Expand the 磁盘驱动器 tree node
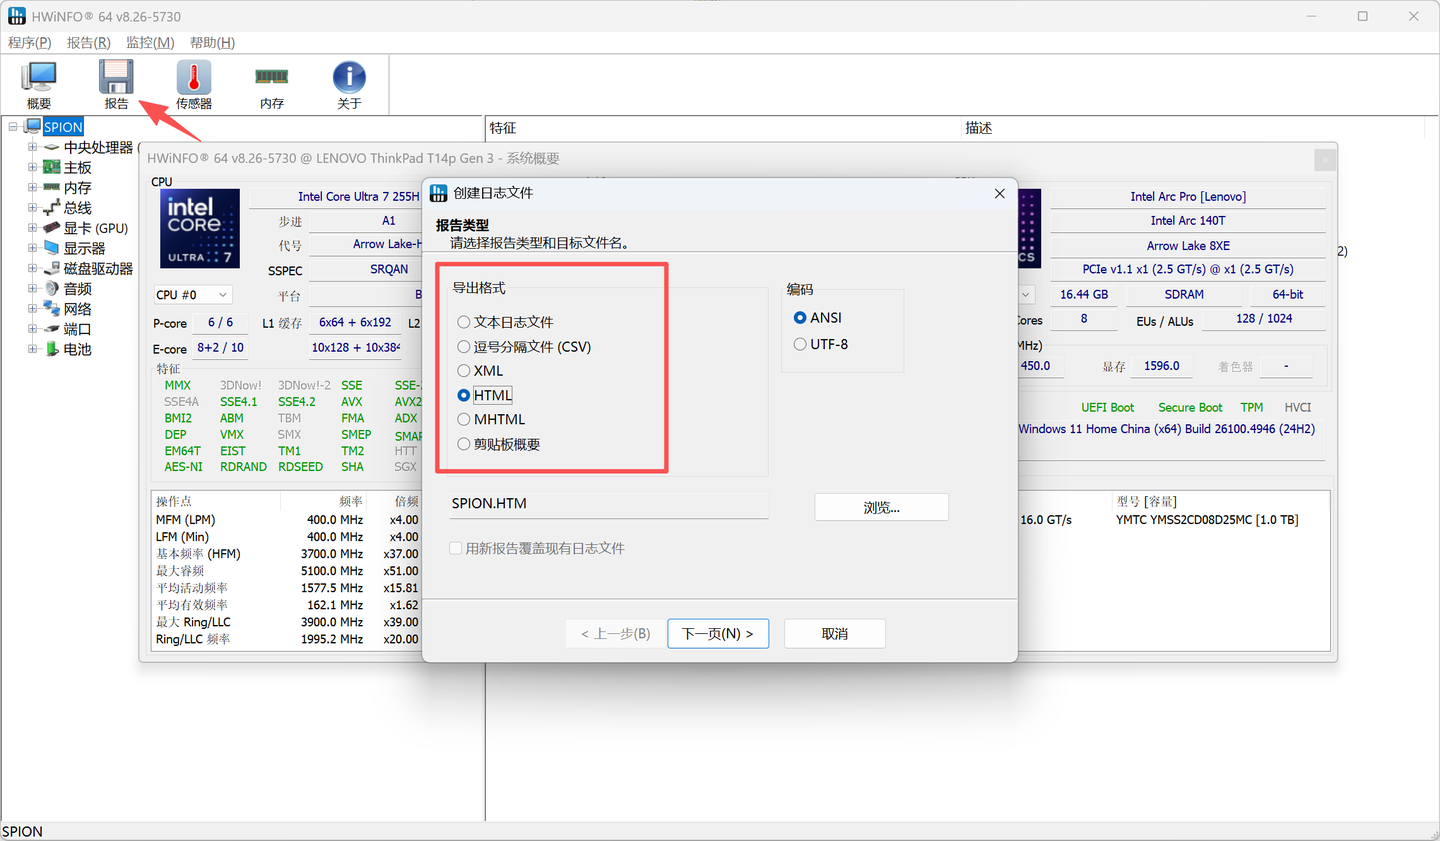 click(32, 268)
